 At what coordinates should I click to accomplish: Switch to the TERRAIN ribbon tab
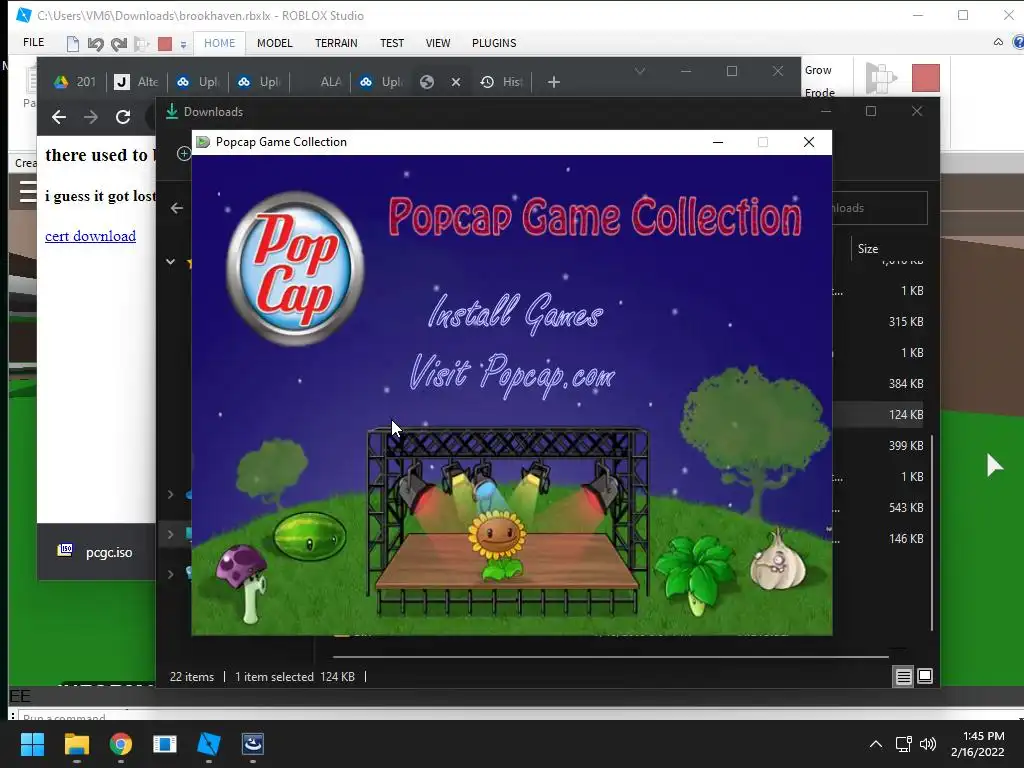tap(336, 43)
